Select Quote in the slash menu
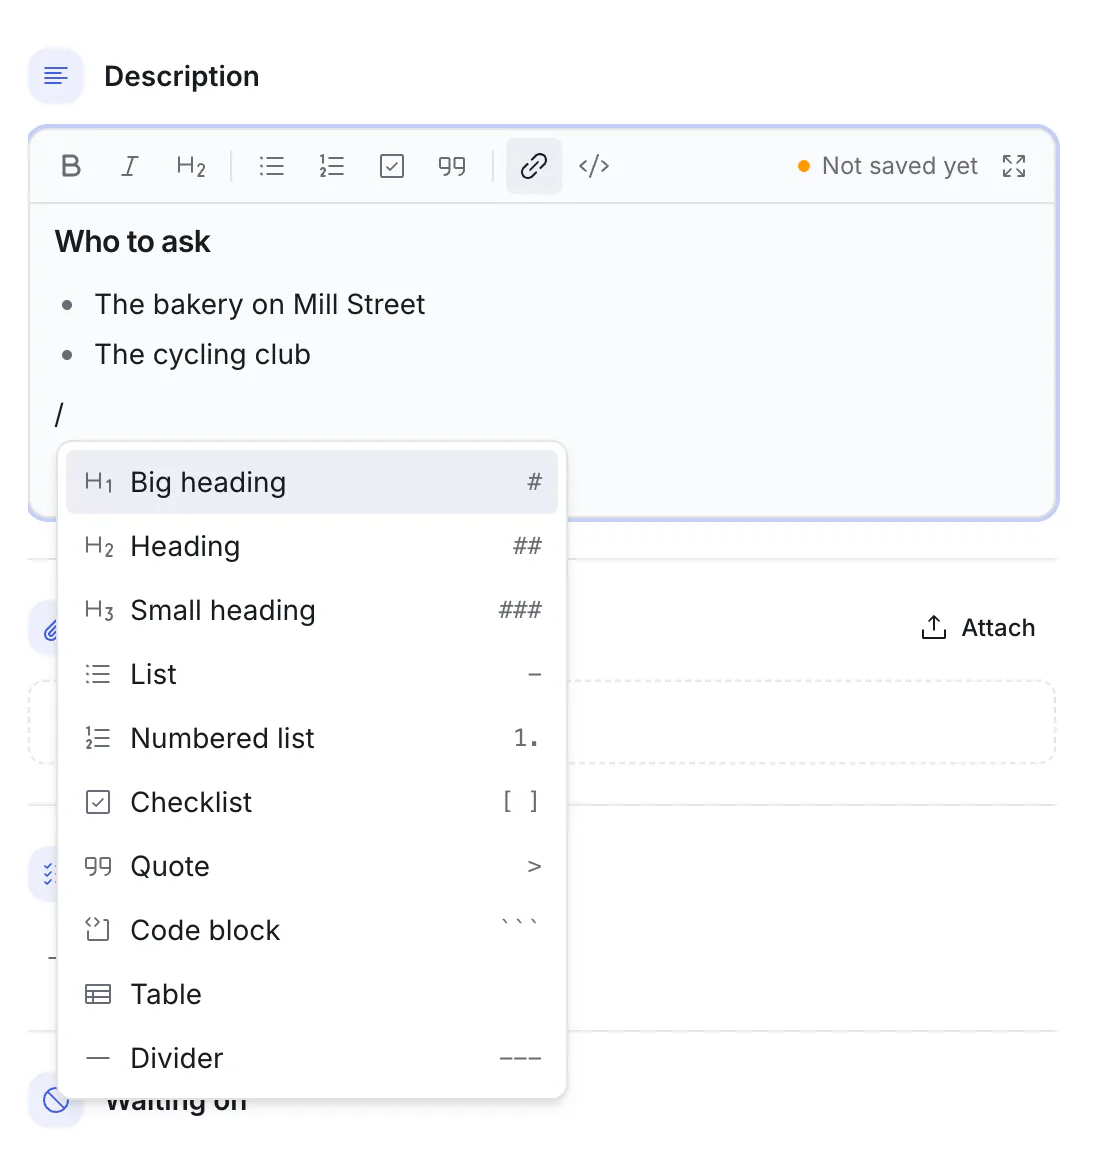 (x=312, y=866)
